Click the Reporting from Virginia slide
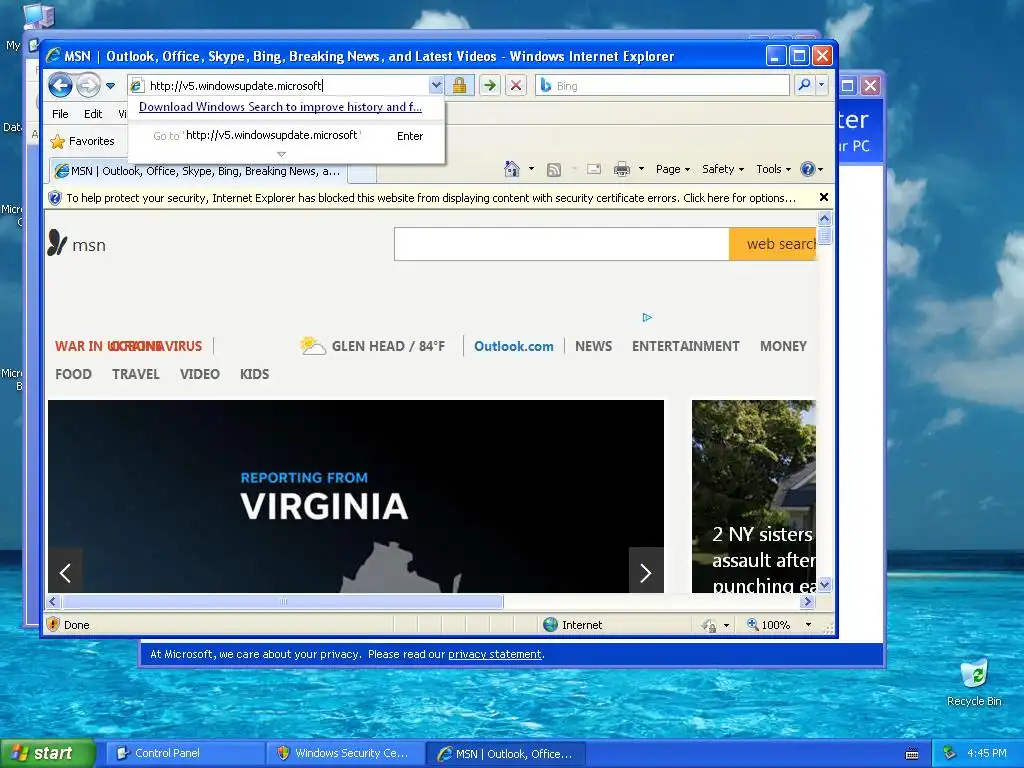 pyautogui.click(x=355, y=496)
